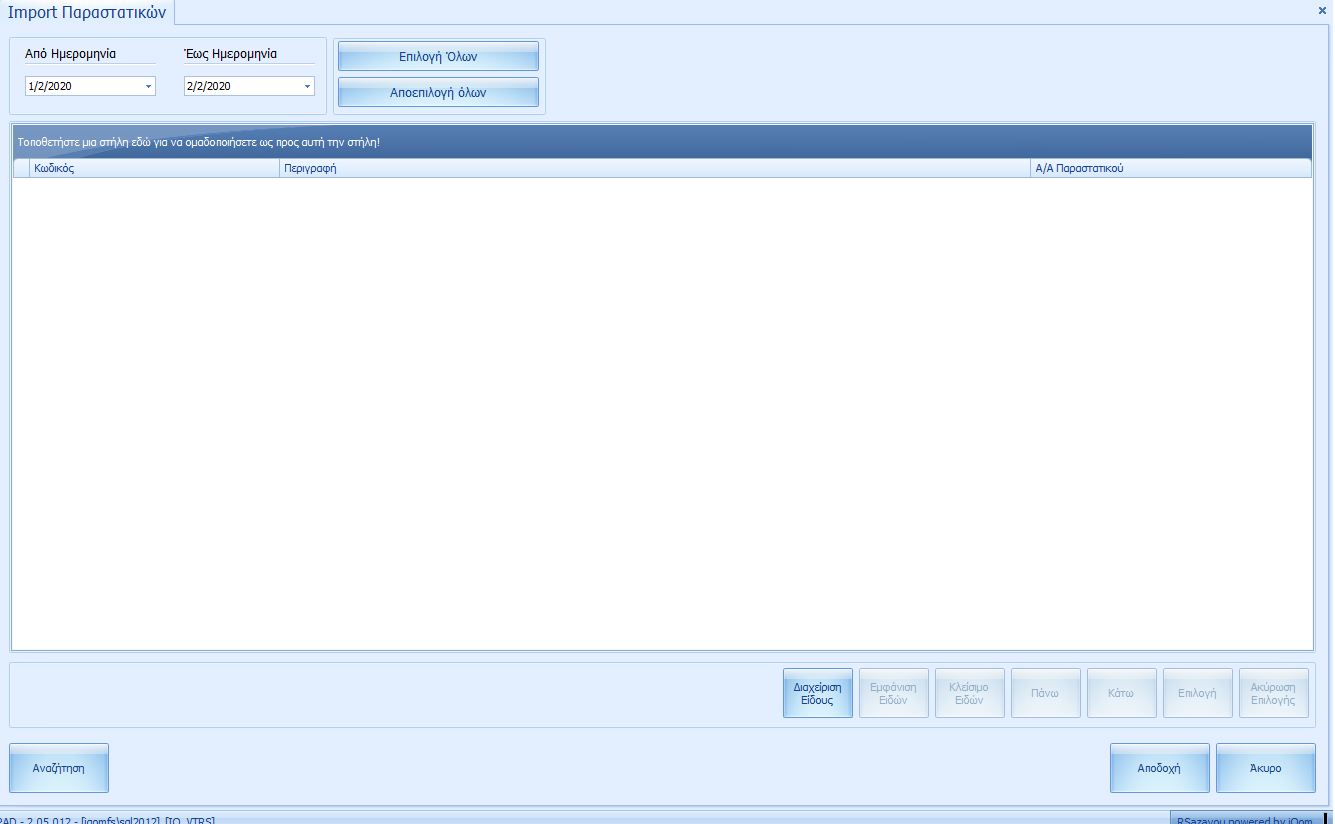
Task: Select the Import Παραστατικών tab
Action: coord(87,13)
